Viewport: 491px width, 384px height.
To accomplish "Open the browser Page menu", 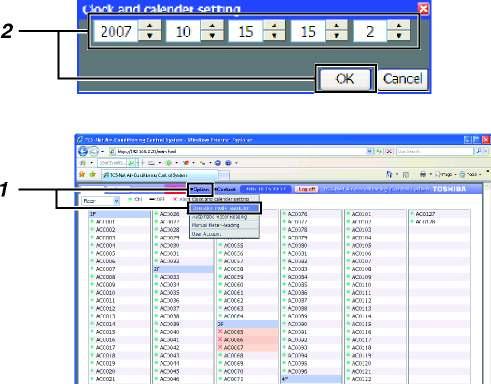I will (445, 174).
